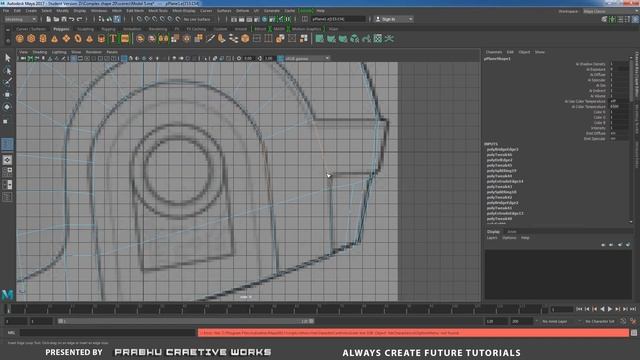Click the SVG shelf icon next to Type
The height and width of the screenshot is (360, 640).
(125, 39)
